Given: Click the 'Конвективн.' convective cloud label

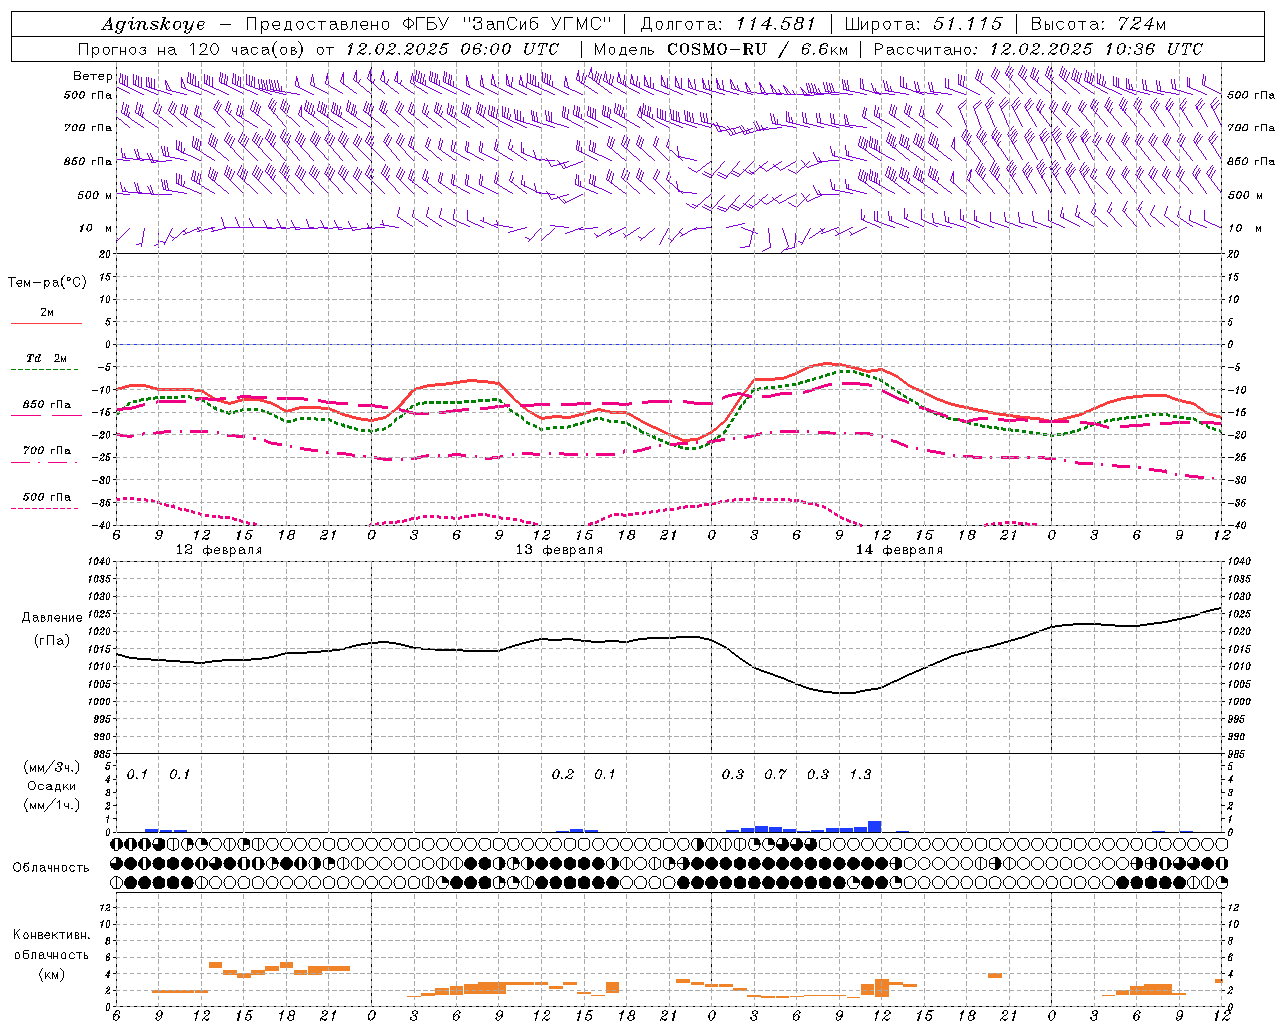Looking at the screenshot, I should 51,935.
